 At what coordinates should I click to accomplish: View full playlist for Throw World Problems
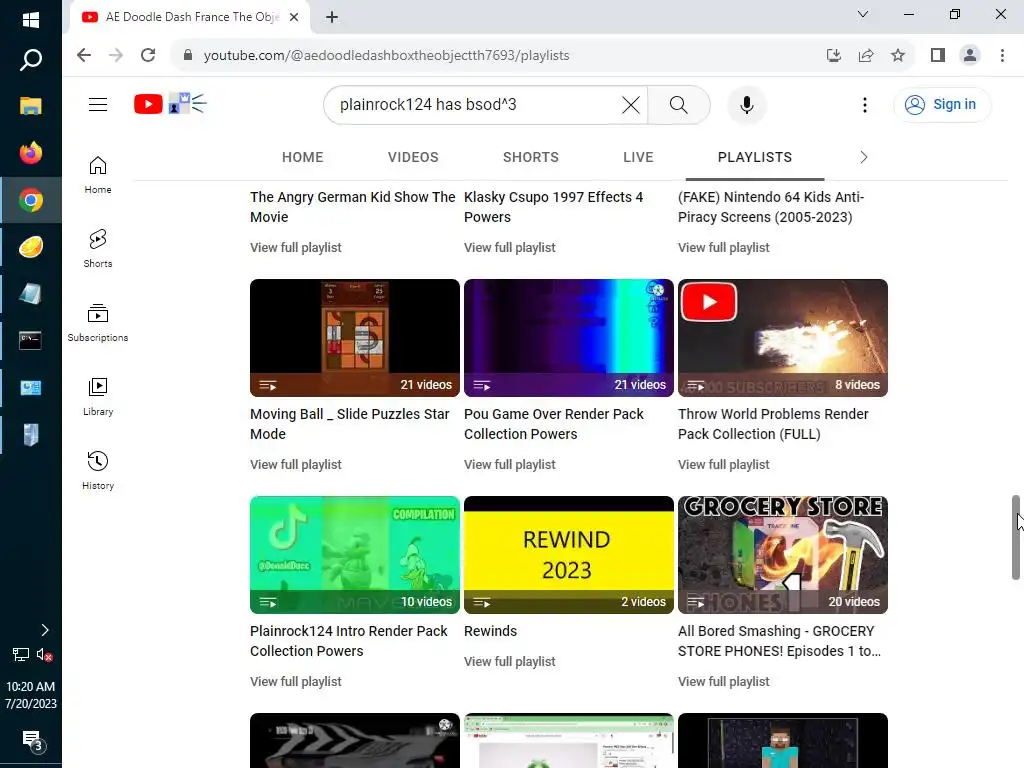[724, 464]
